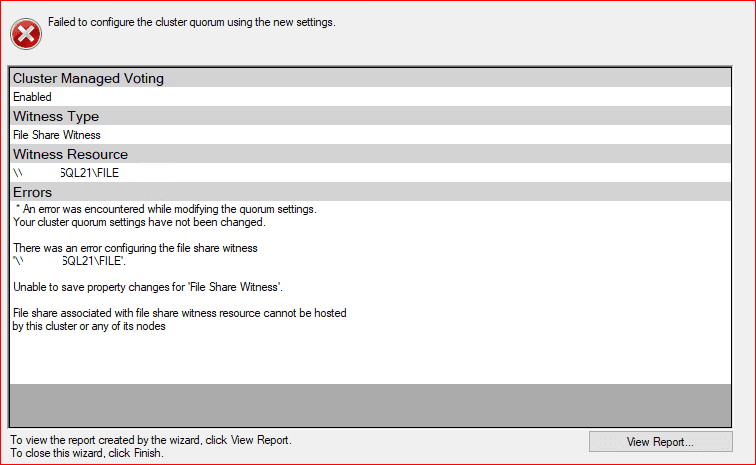The width and height of the screenshot is (756, 465).
Task: Click the 'File share associated with file share witness' line
Action: point(180,313)
